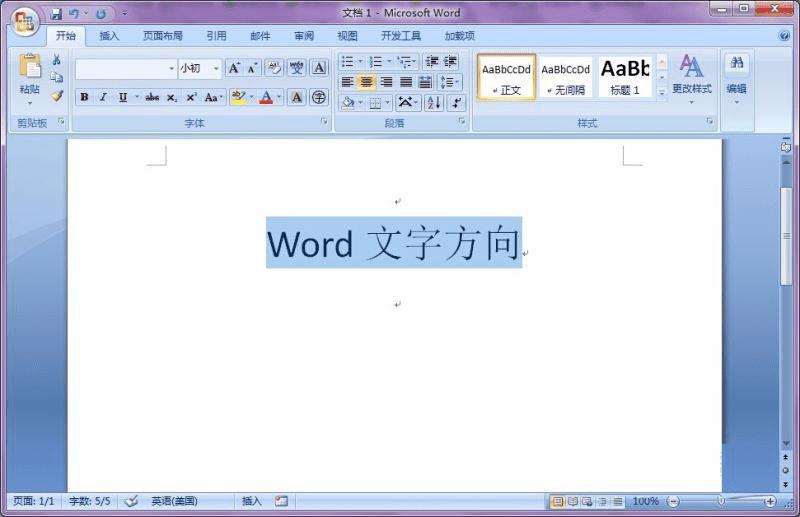Switch to the 审阅 ribbon tab
800x517 pixels.
tap(304, 36)
